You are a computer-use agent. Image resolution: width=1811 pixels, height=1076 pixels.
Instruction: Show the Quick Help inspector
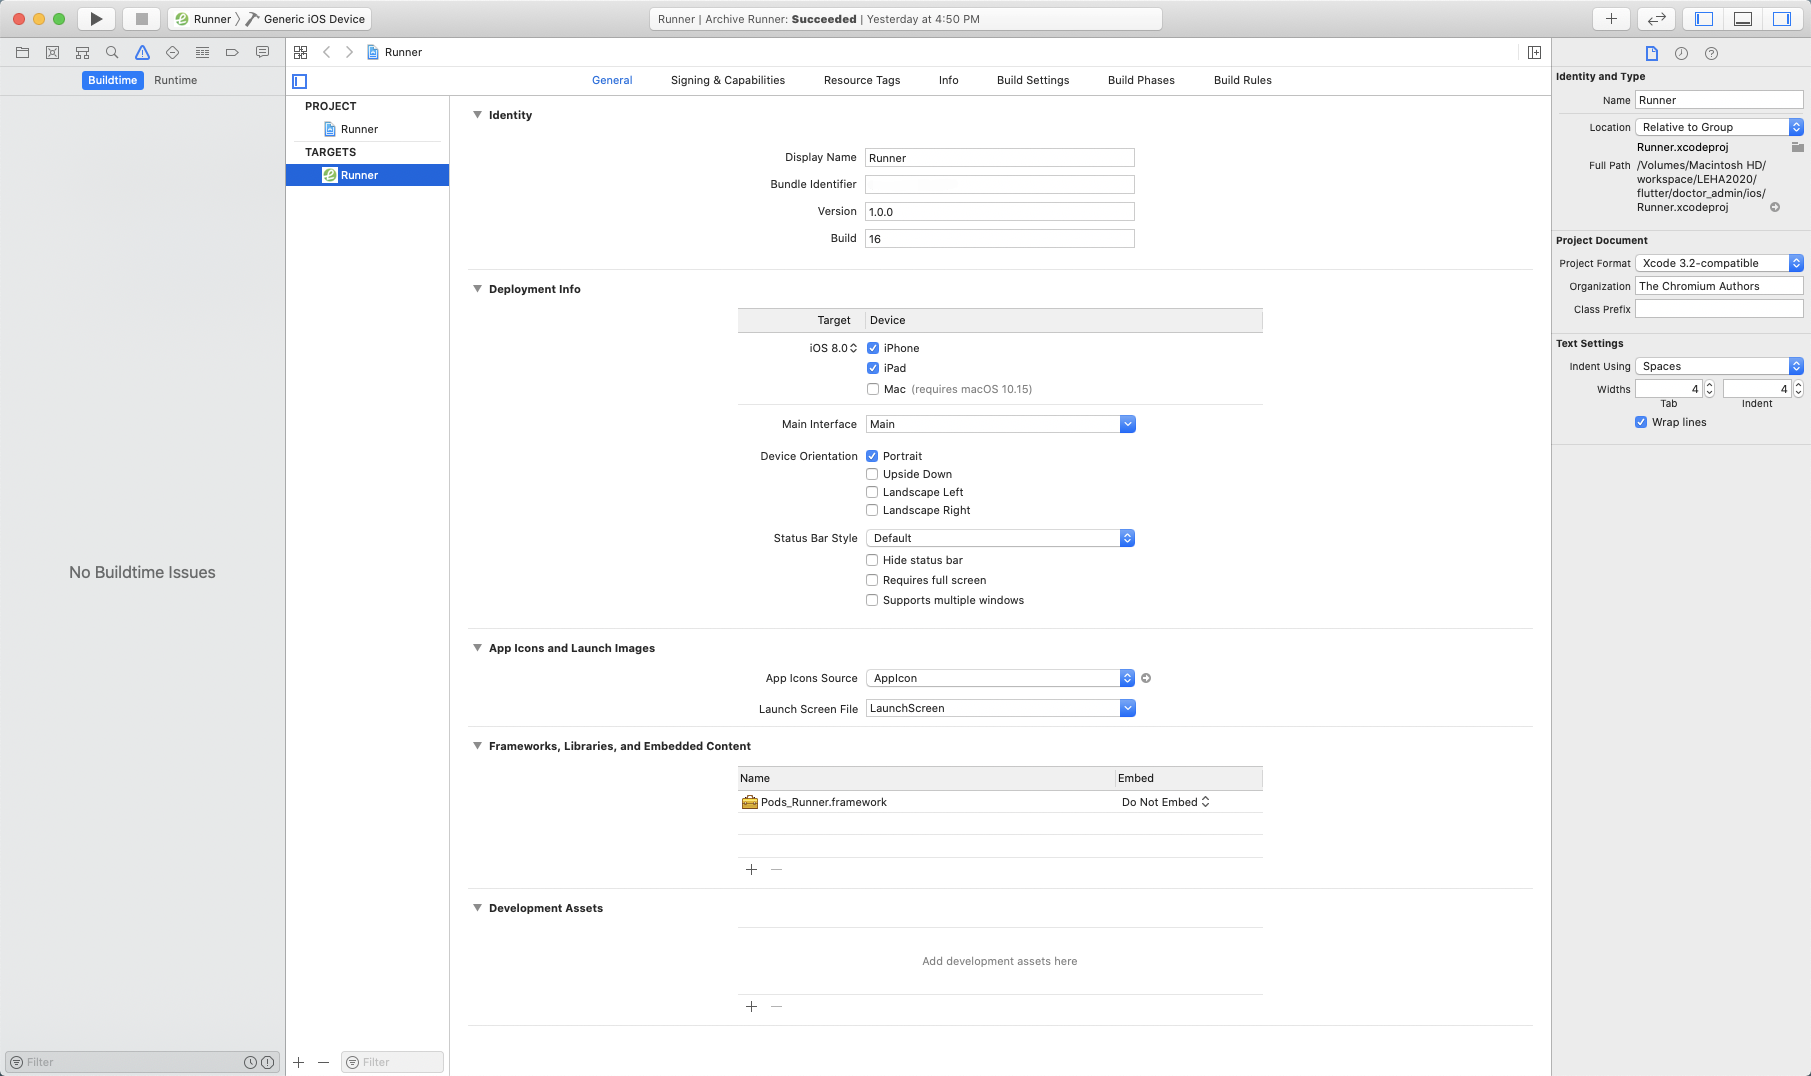click(1711, 53)
